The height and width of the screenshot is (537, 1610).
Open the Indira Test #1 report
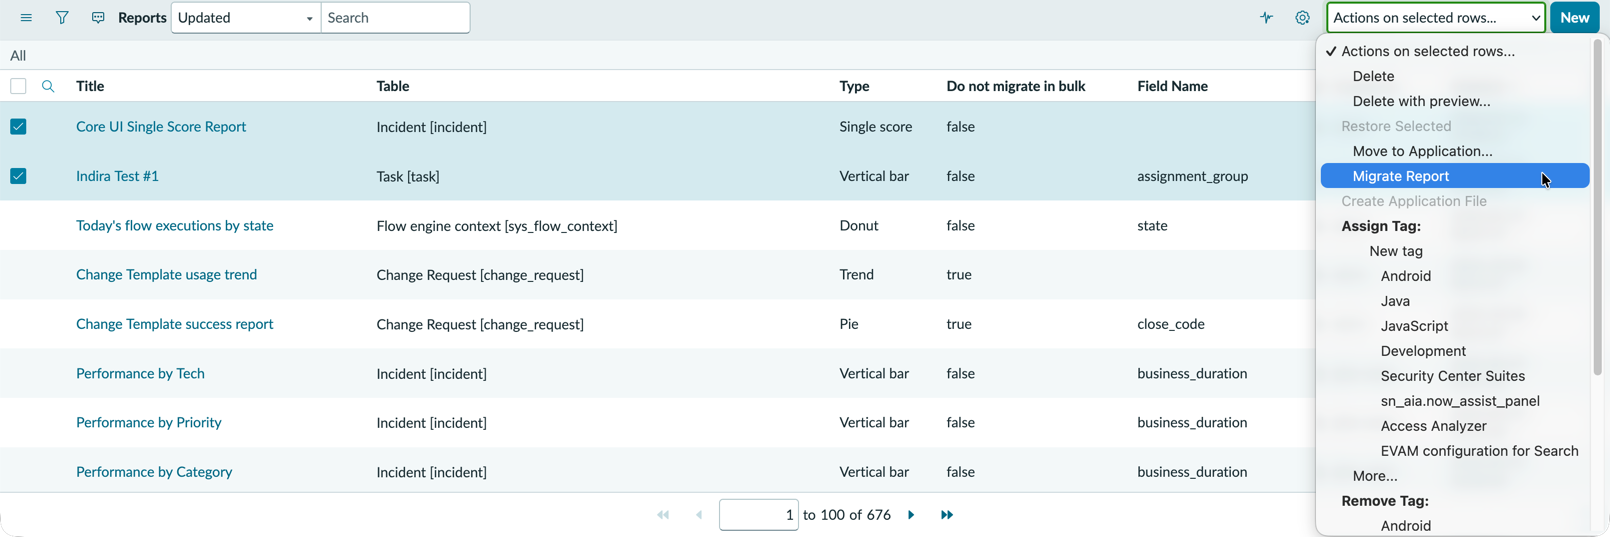click(x=117, y=176)
